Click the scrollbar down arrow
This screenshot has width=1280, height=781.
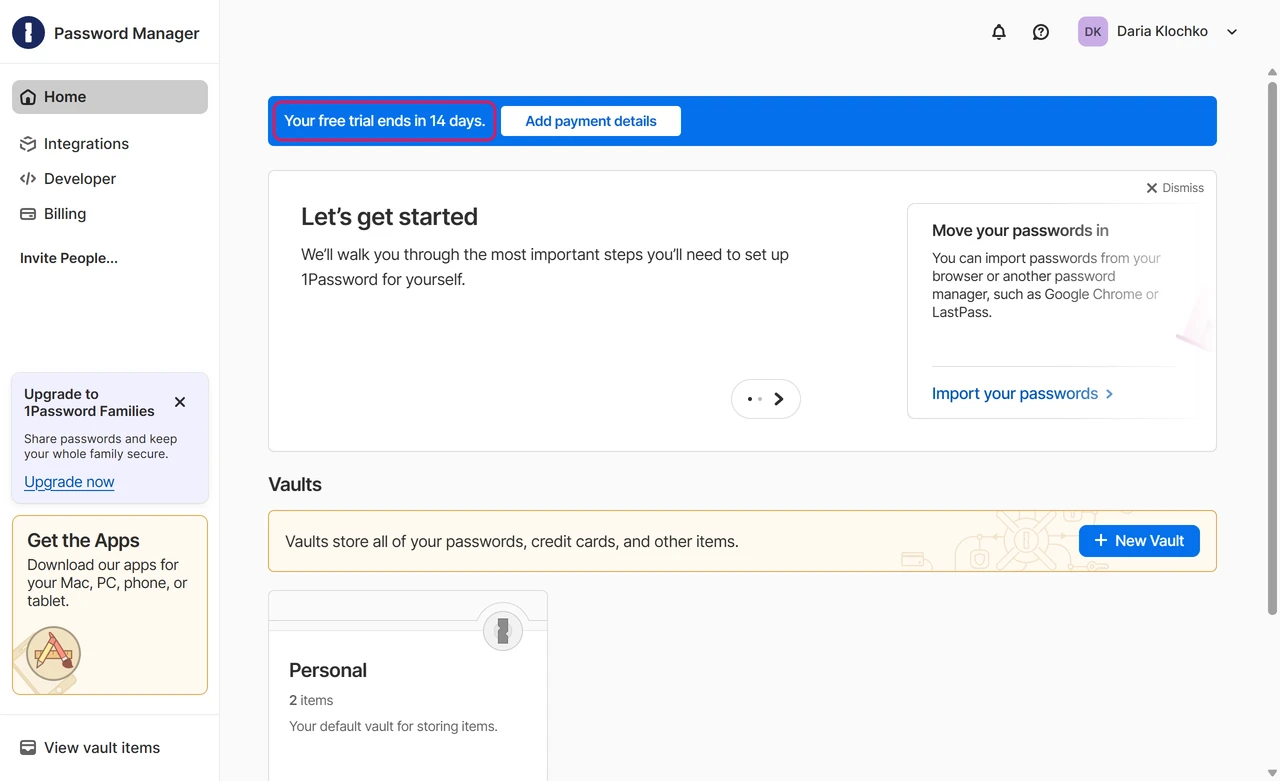tap(1273, 772)
